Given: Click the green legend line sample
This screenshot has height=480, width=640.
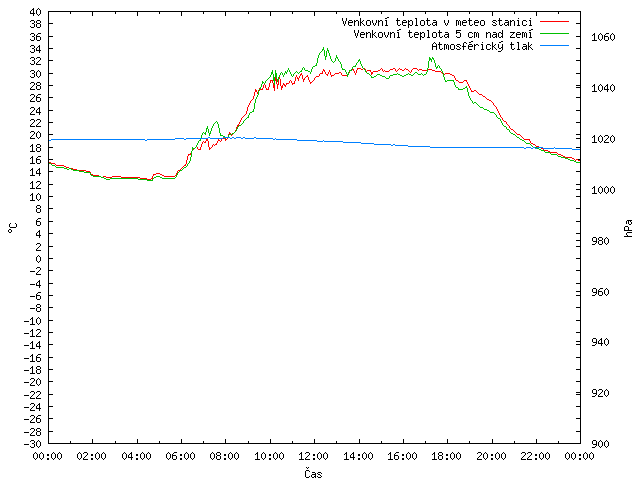Looking at the screenshot, I should (x=554, y=34).
